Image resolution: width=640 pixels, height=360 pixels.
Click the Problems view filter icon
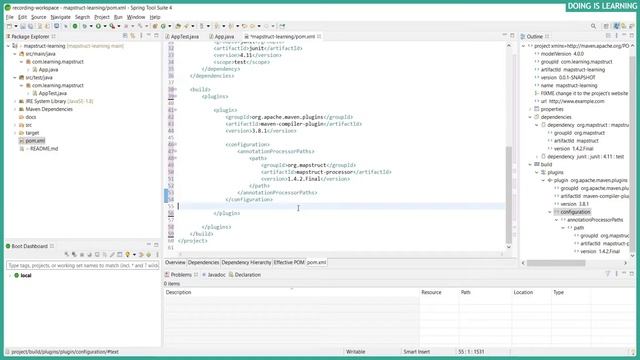[x=608, y=274]
